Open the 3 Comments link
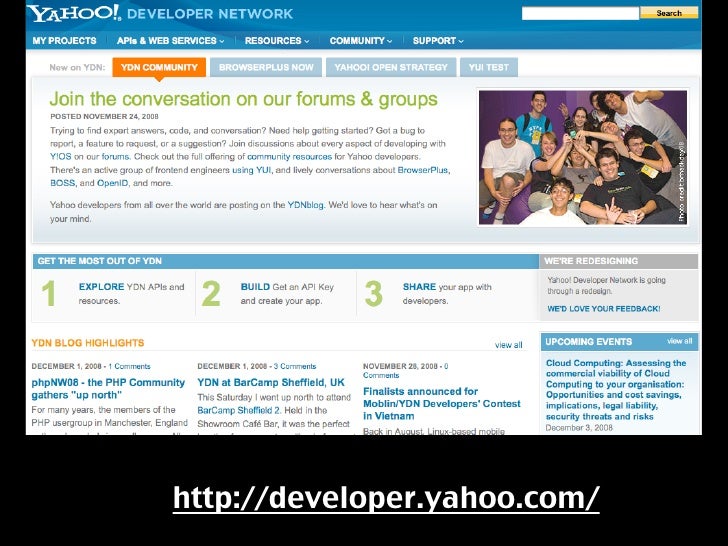728x546 pixels. (x=295, y=366)
